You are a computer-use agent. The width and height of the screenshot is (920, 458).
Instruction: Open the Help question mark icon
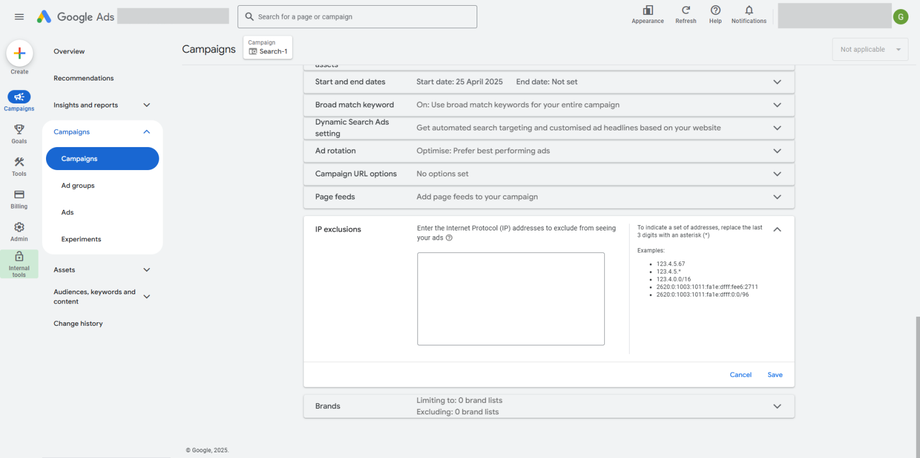(x=715, y=11)
